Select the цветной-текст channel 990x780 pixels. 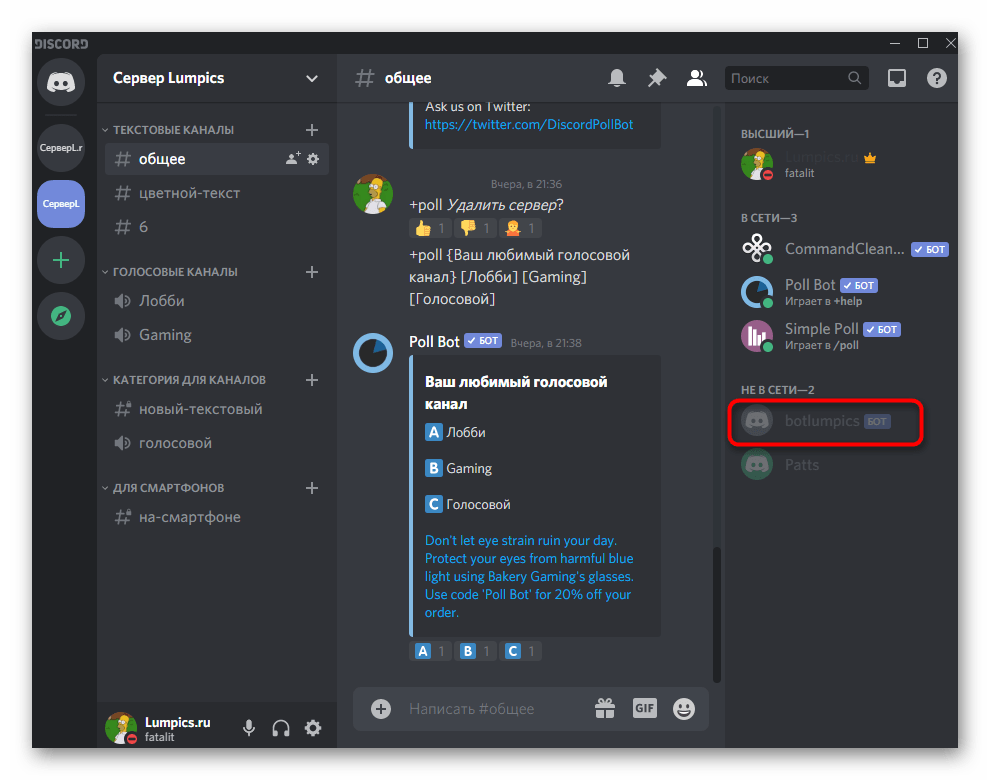click(188, 193)
